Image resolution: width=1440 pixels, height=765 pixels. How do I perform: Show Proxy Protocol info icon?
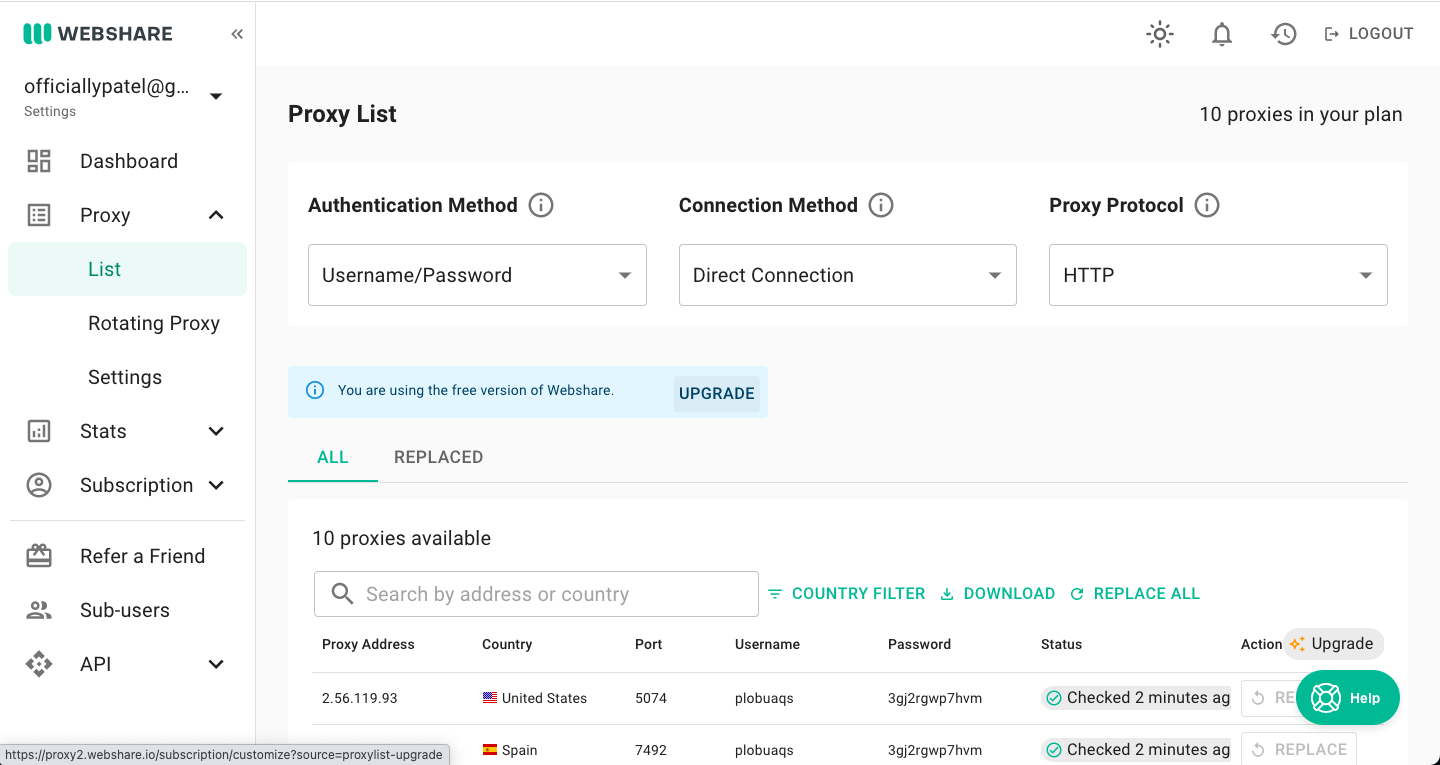coord(1207,205)
